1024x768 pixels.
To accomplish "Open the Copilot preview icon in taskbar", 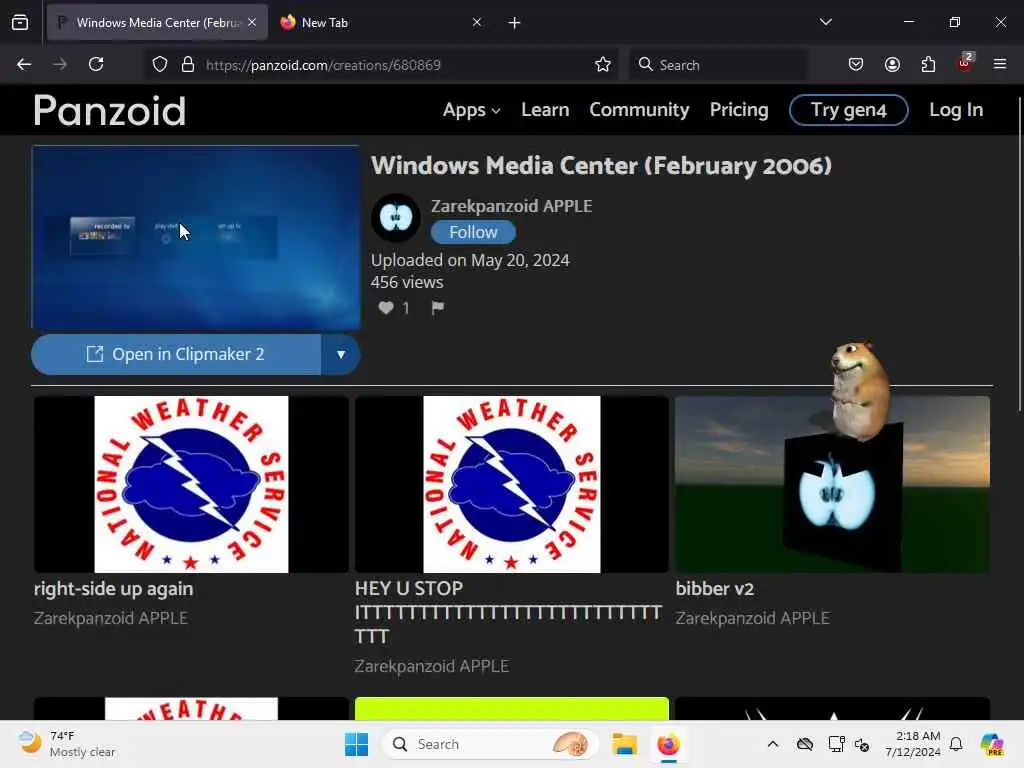I will 992,744.
